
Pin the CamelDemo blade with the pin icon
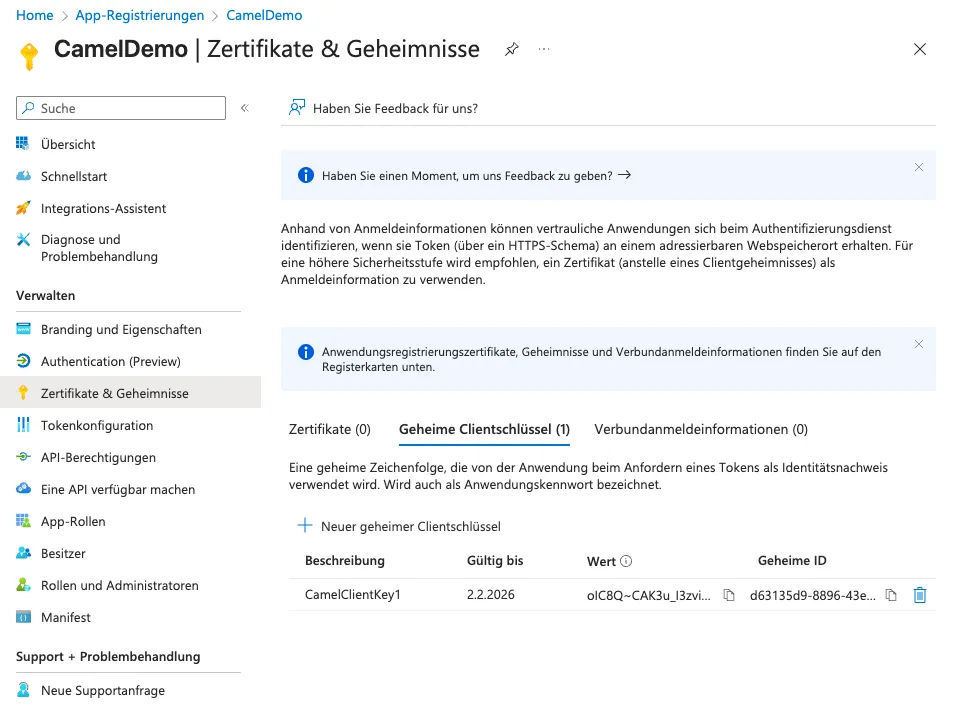click(512, 49)
